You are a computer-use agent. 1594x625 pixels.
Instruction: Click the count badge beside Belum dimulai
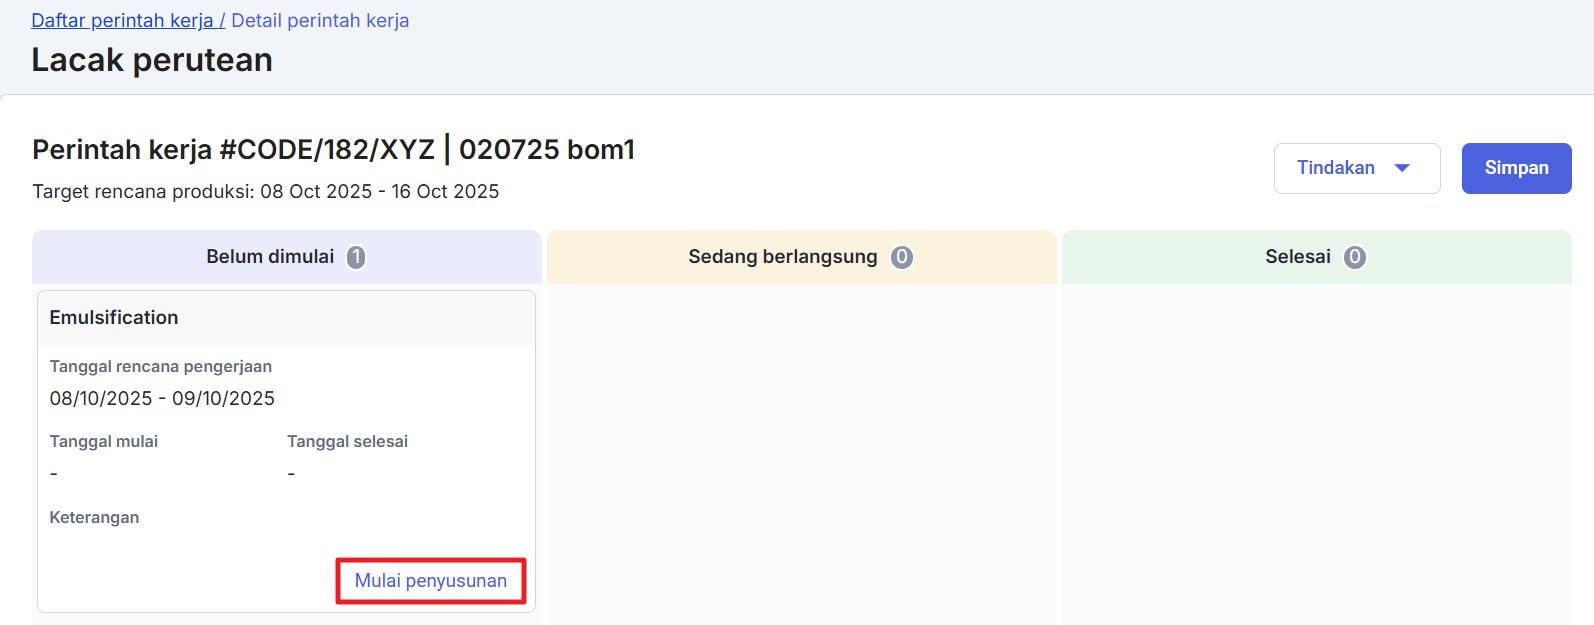pos(356,257)
